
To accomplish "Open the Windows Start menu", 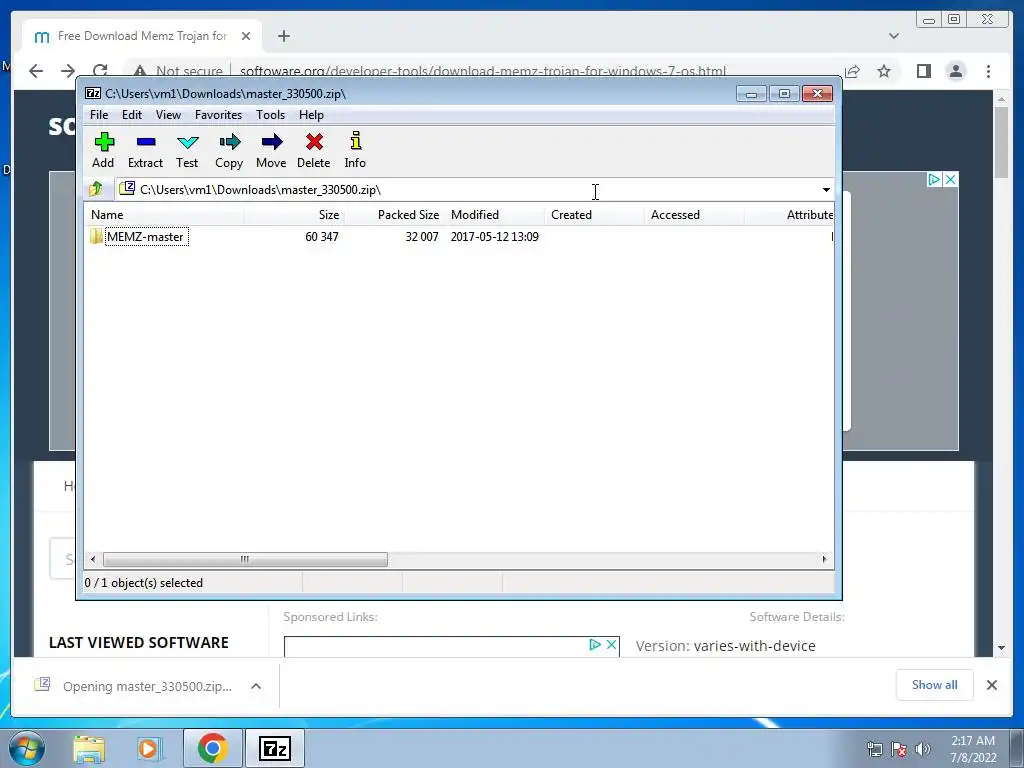I will [27, 748].
